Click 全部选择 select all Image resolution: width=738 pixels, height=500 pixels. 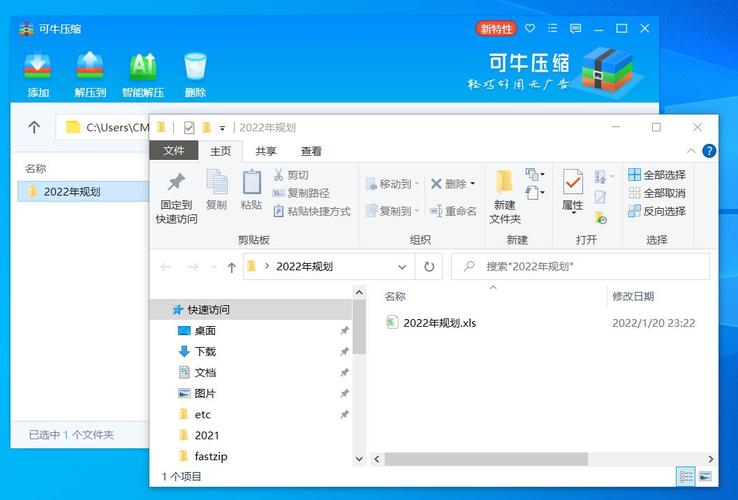coord(657,175)
